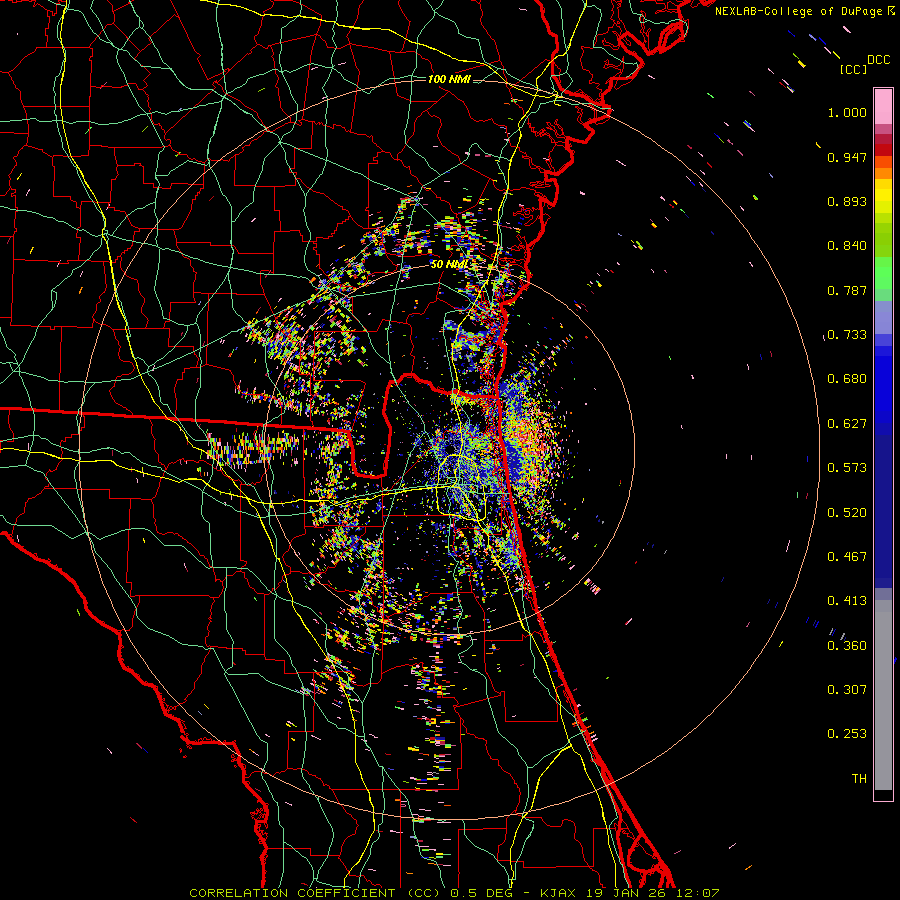900x900 pixels.
Task: Select the 0.520 legend value
Action: 847,513
